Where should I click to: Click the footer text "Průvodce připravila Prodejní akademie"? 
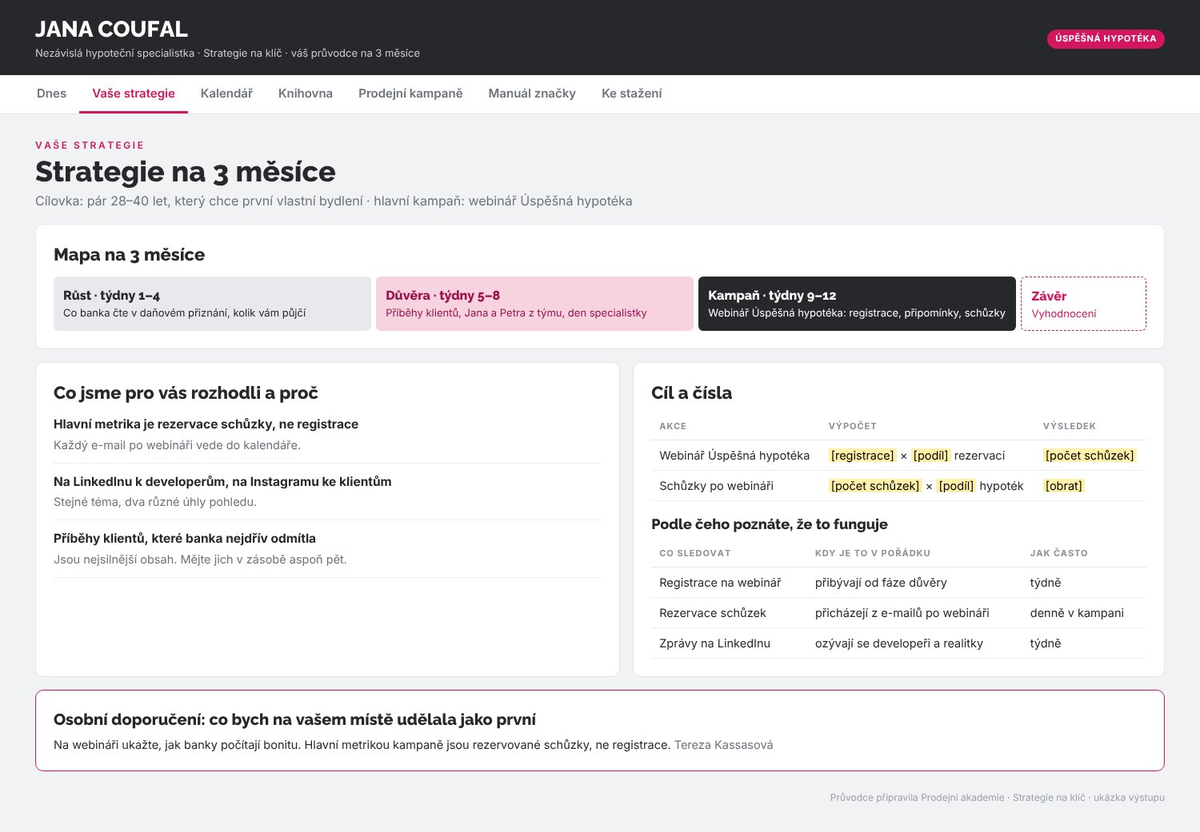tap(917, 798)
